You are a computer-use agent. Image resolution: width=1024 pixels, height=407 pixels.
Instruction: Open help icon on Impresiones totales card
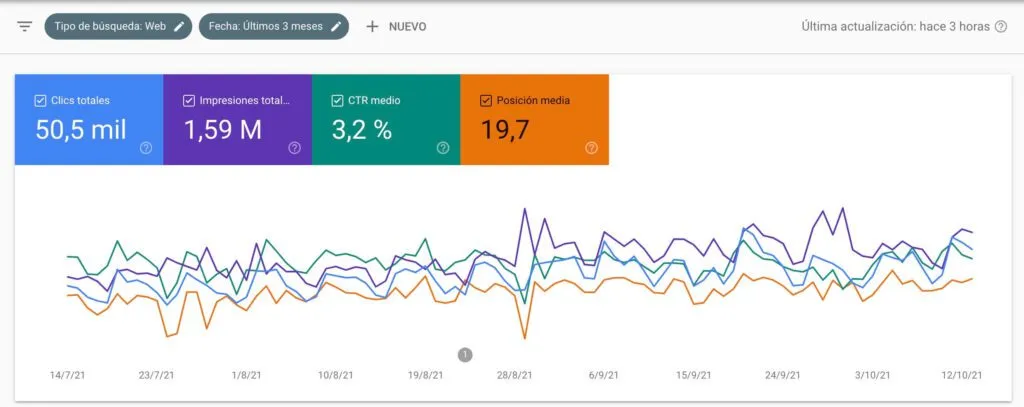coord(295,148)
